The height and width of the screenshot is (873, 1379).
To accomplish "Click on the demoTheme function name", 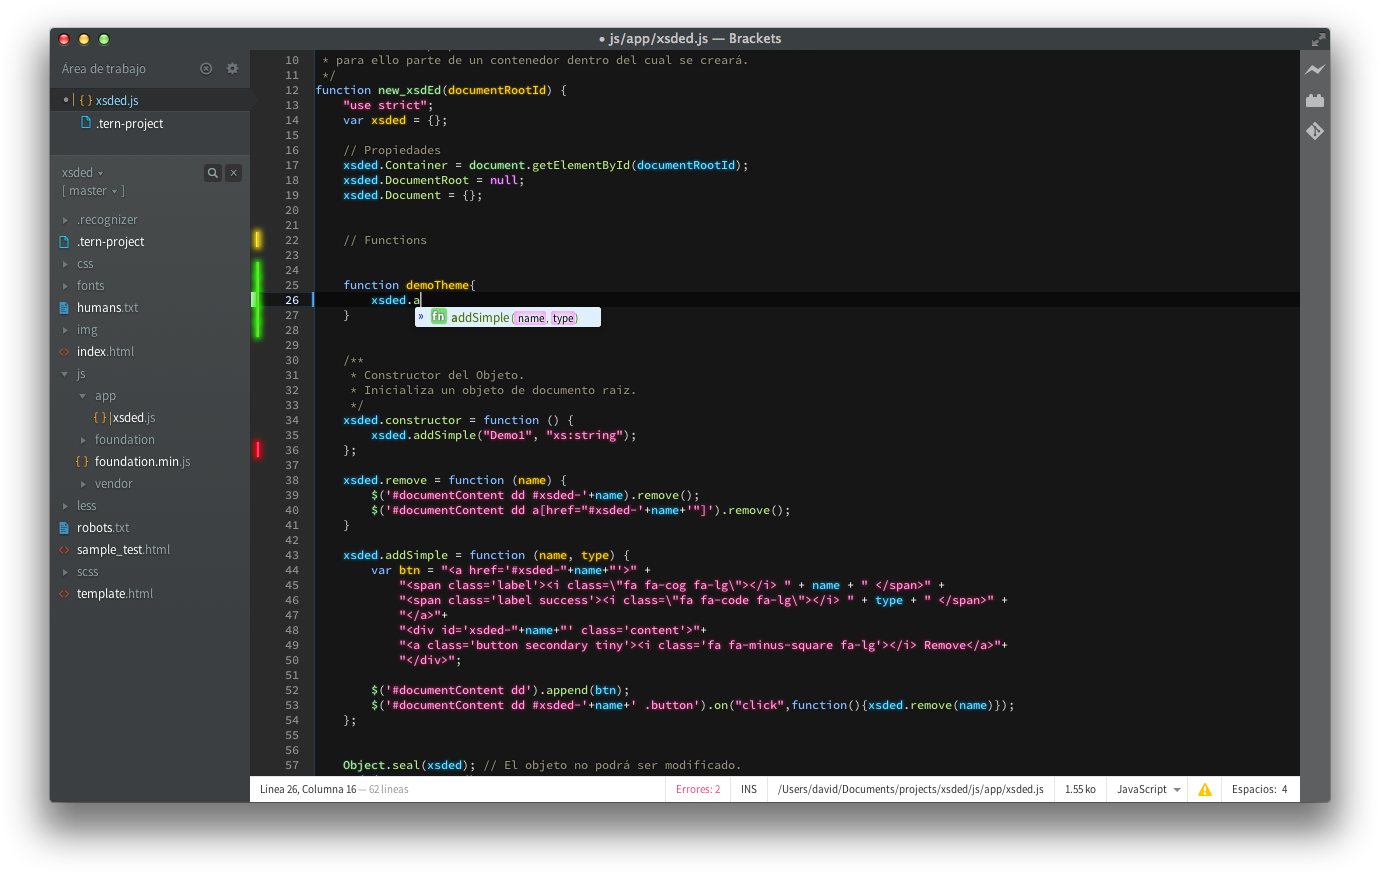I will click(x=437, y=285).
